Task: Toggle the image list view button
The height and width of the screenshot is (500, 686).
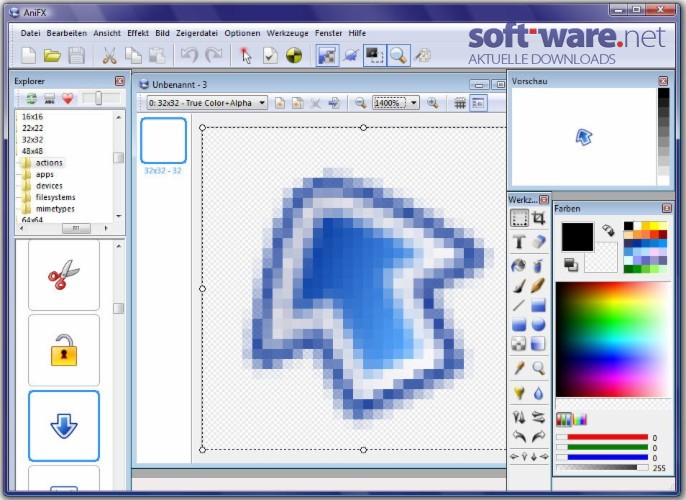Action: (478, 103)
